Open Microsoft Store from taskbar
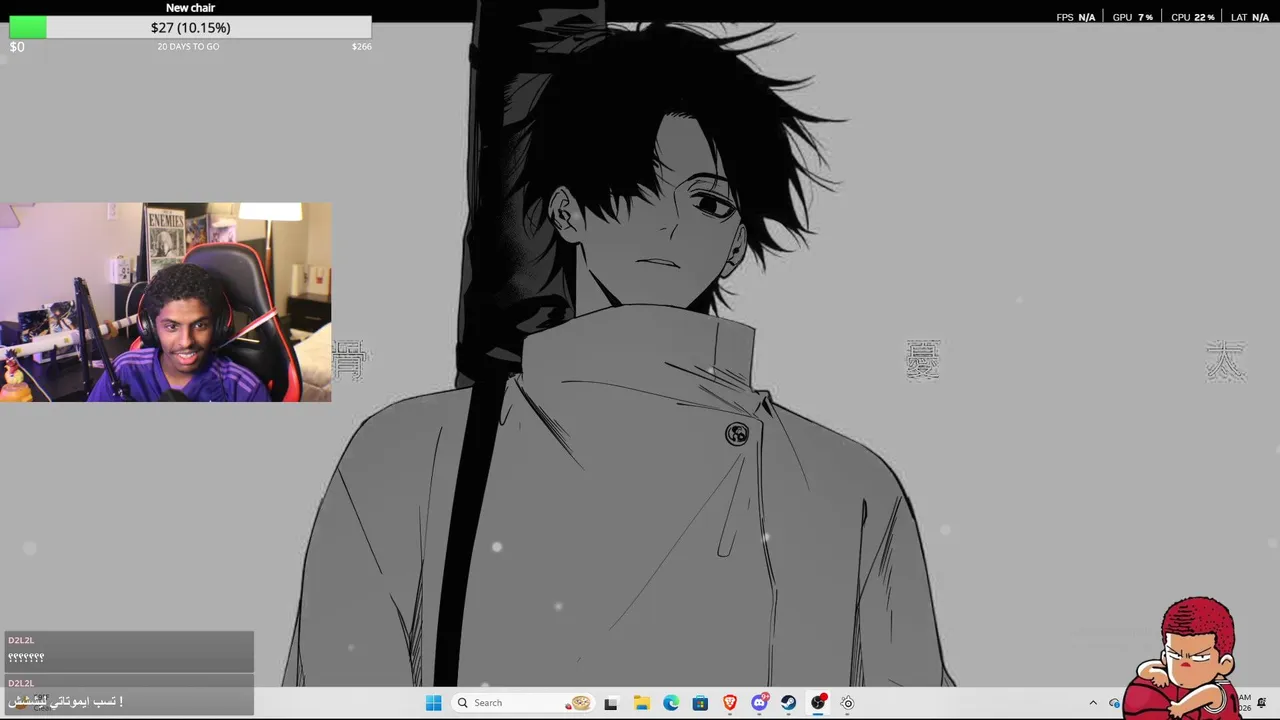1280x720 pixels. [x=700, y=703]
